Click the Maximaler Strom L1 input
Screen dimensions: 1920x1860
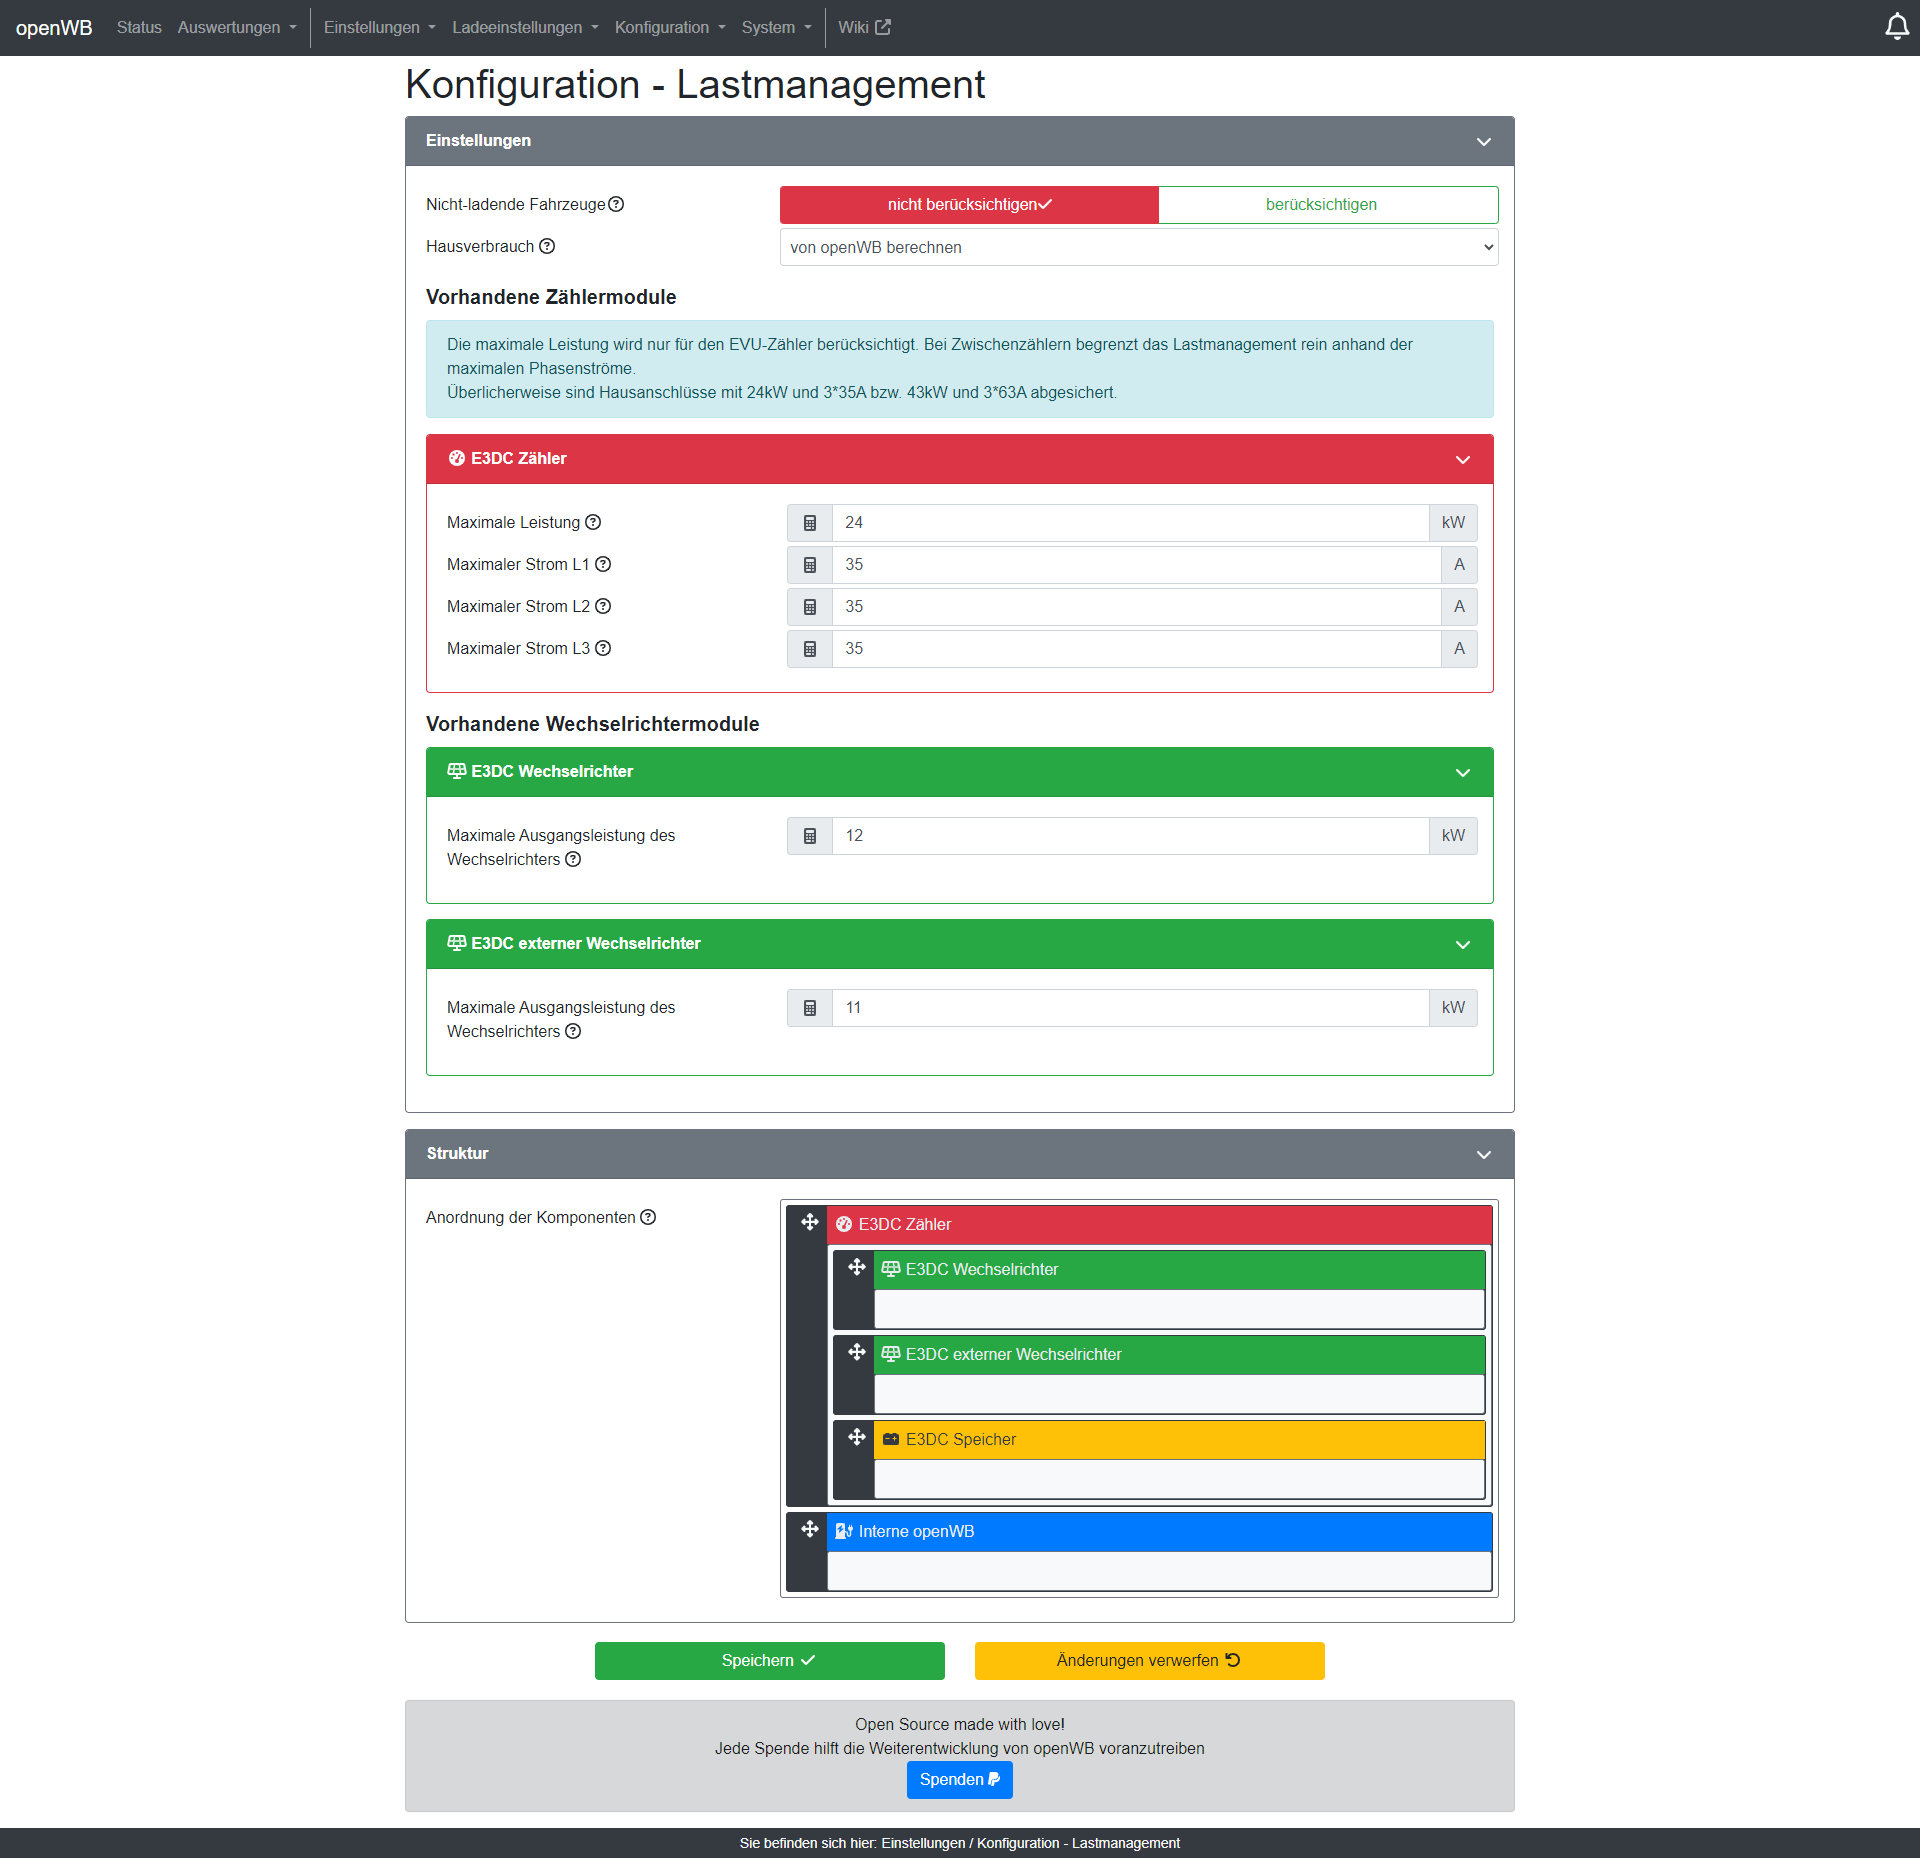[x=1136, y=565]
